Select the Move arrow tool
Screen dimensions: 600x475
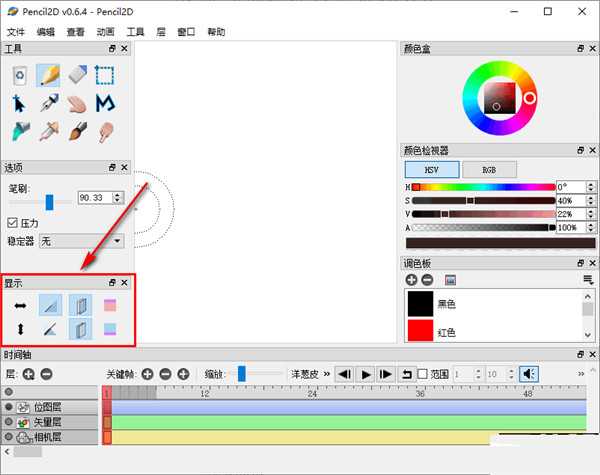(x=19, y=104)
